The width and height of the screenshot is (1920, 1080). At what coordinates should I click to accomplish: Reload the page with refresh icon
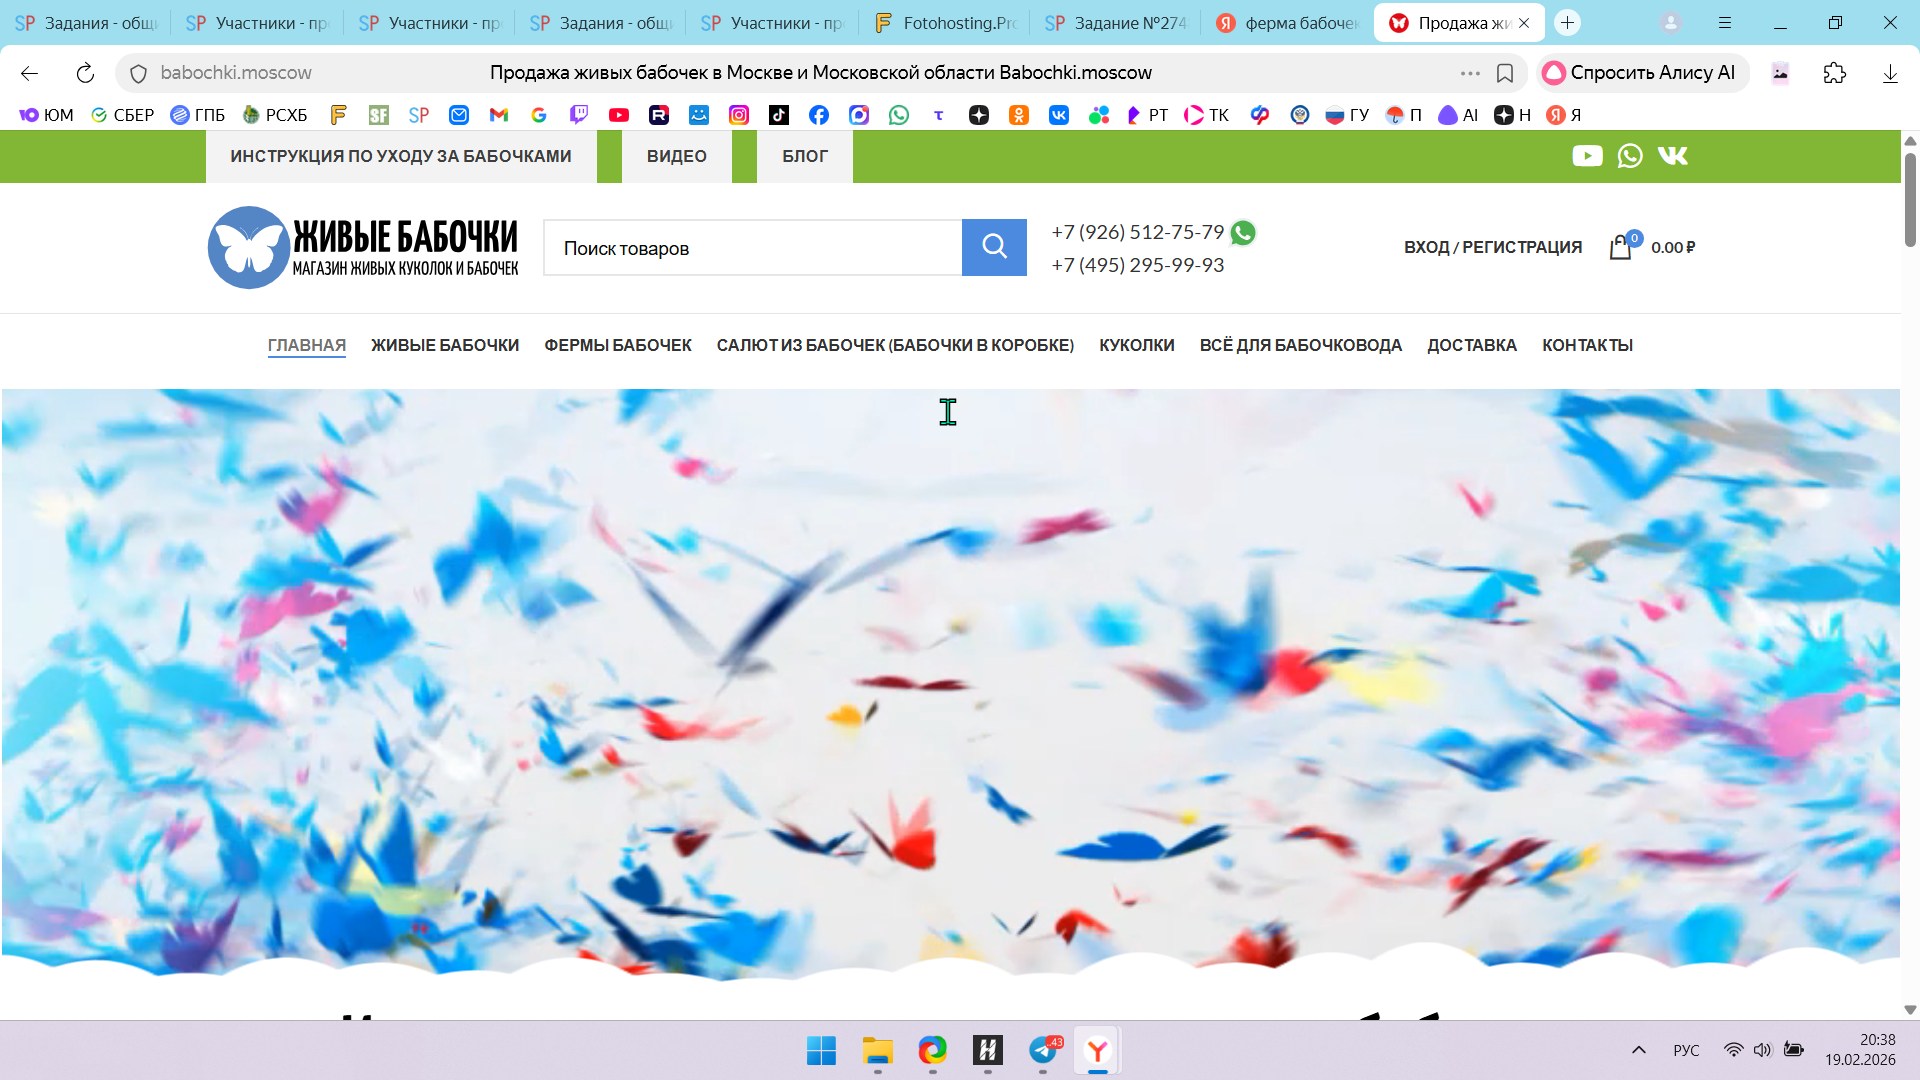click(85, 73)
